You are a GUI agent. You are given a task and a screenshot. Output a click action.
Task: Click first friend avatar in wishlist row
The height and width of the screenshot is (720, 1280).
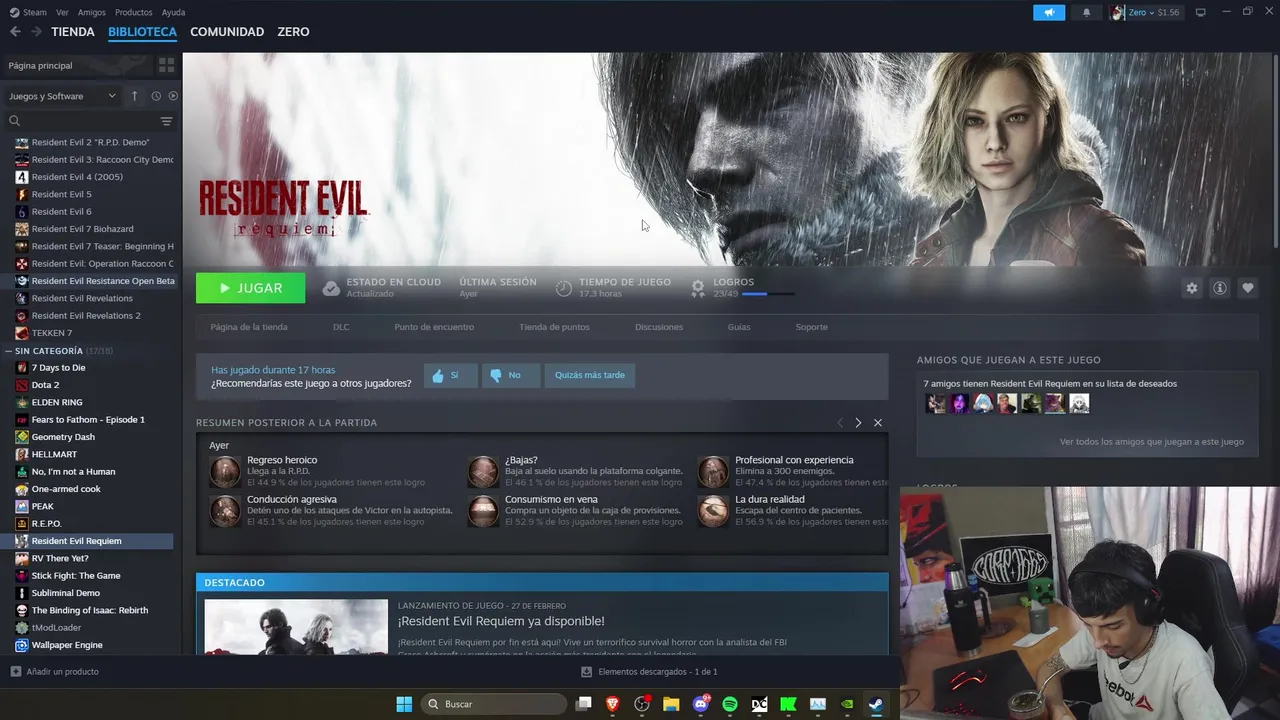[x=935, y=403]
